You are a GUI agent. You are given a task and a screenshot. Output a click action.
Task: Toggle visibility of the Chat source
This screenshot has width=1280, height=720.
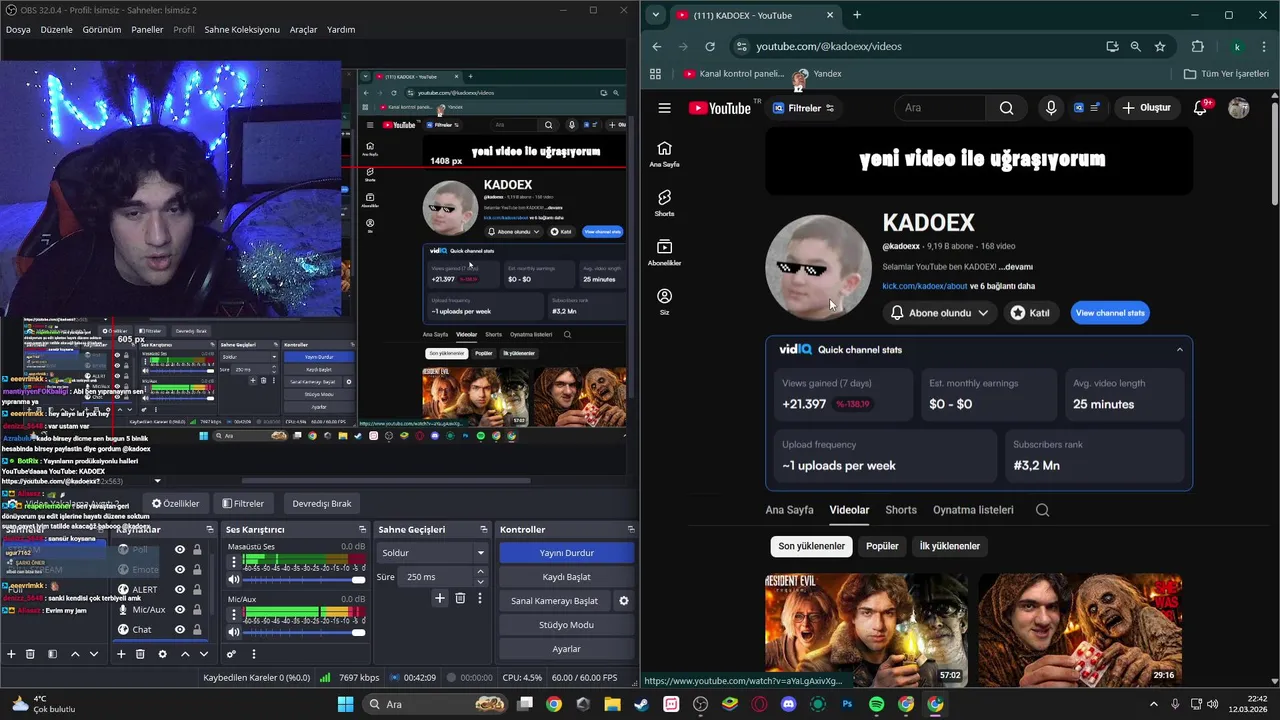tap(180, 630)
